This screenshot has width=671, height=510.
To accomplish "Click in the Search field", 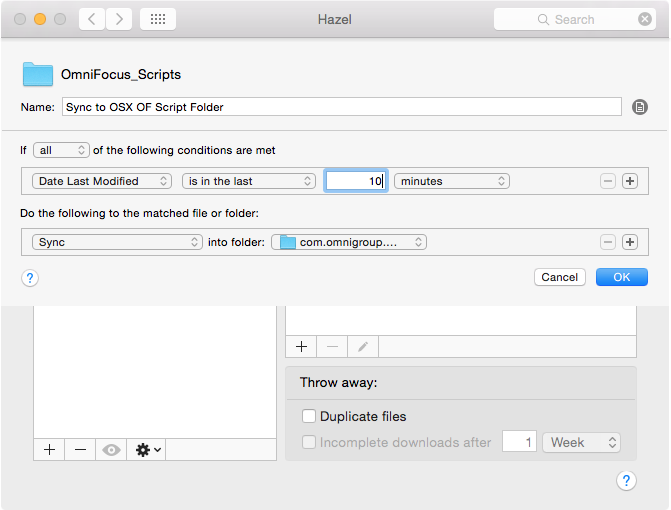I will coord(575,19).
